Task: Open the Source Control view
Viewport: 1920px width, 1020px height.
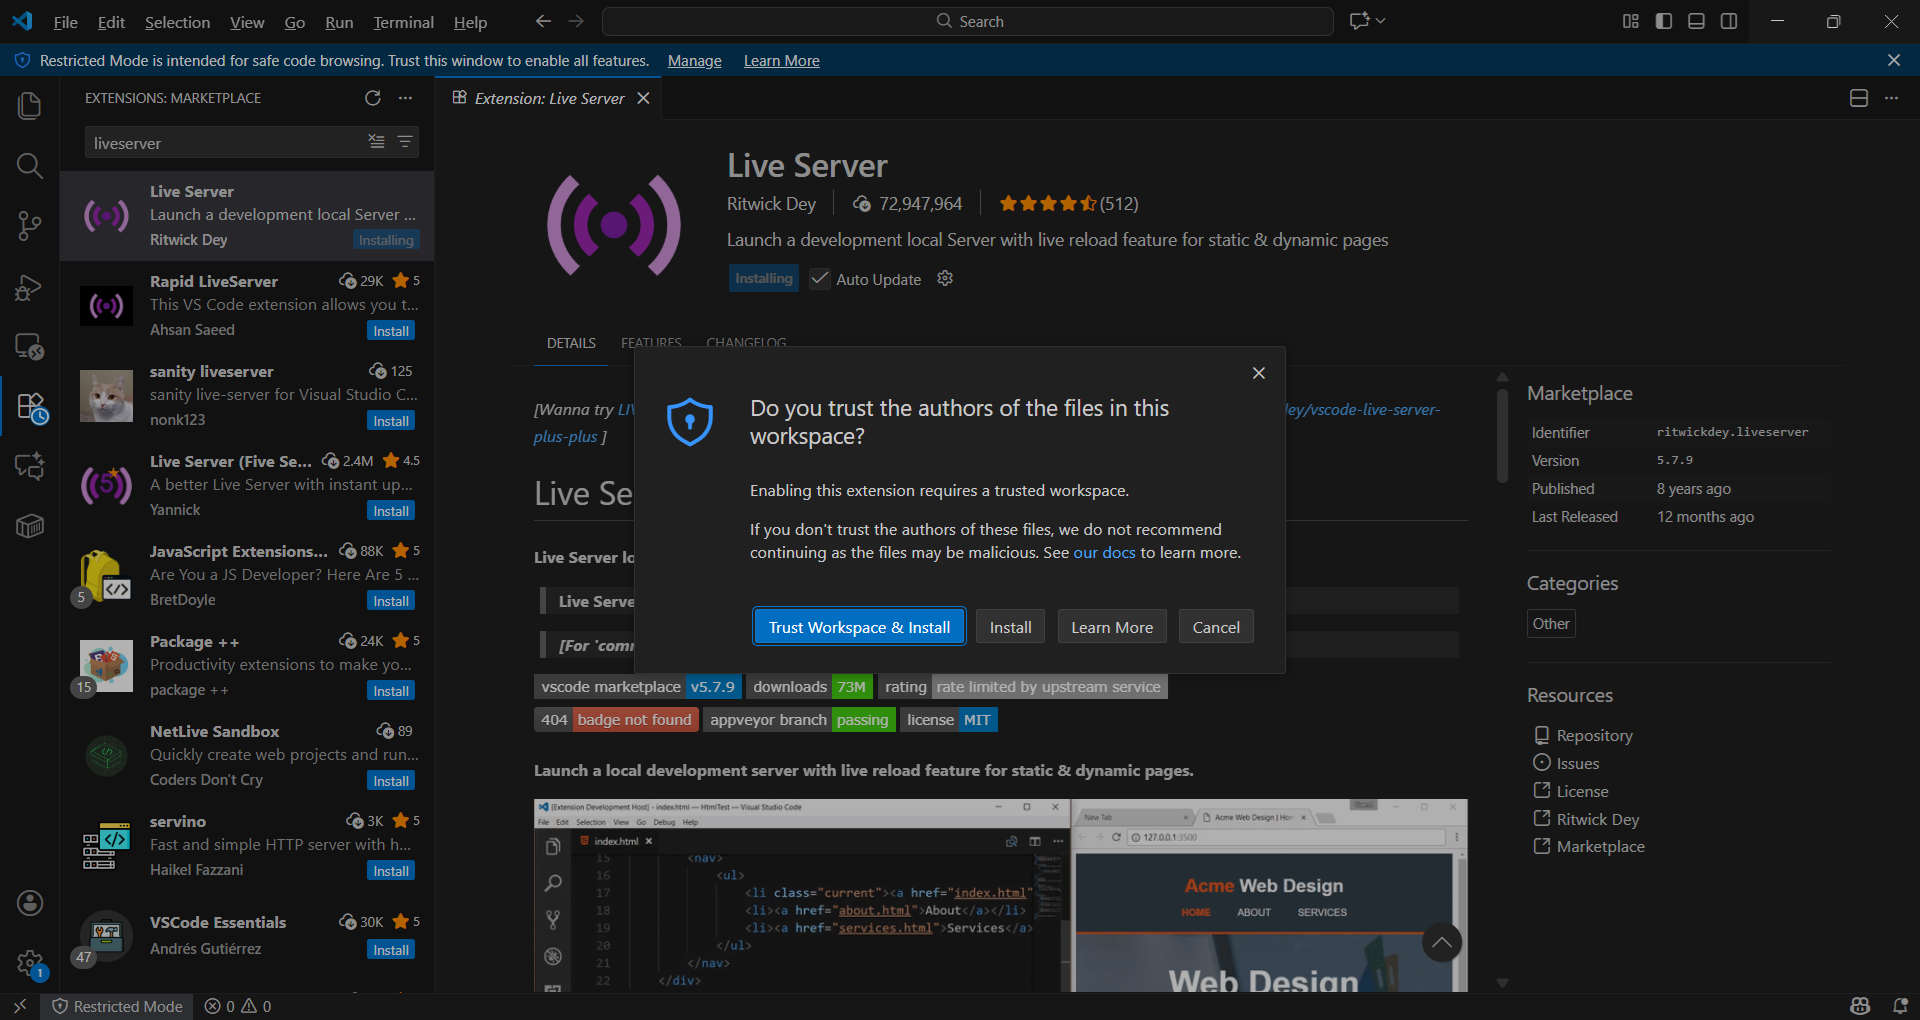Action: click(30, 226)
